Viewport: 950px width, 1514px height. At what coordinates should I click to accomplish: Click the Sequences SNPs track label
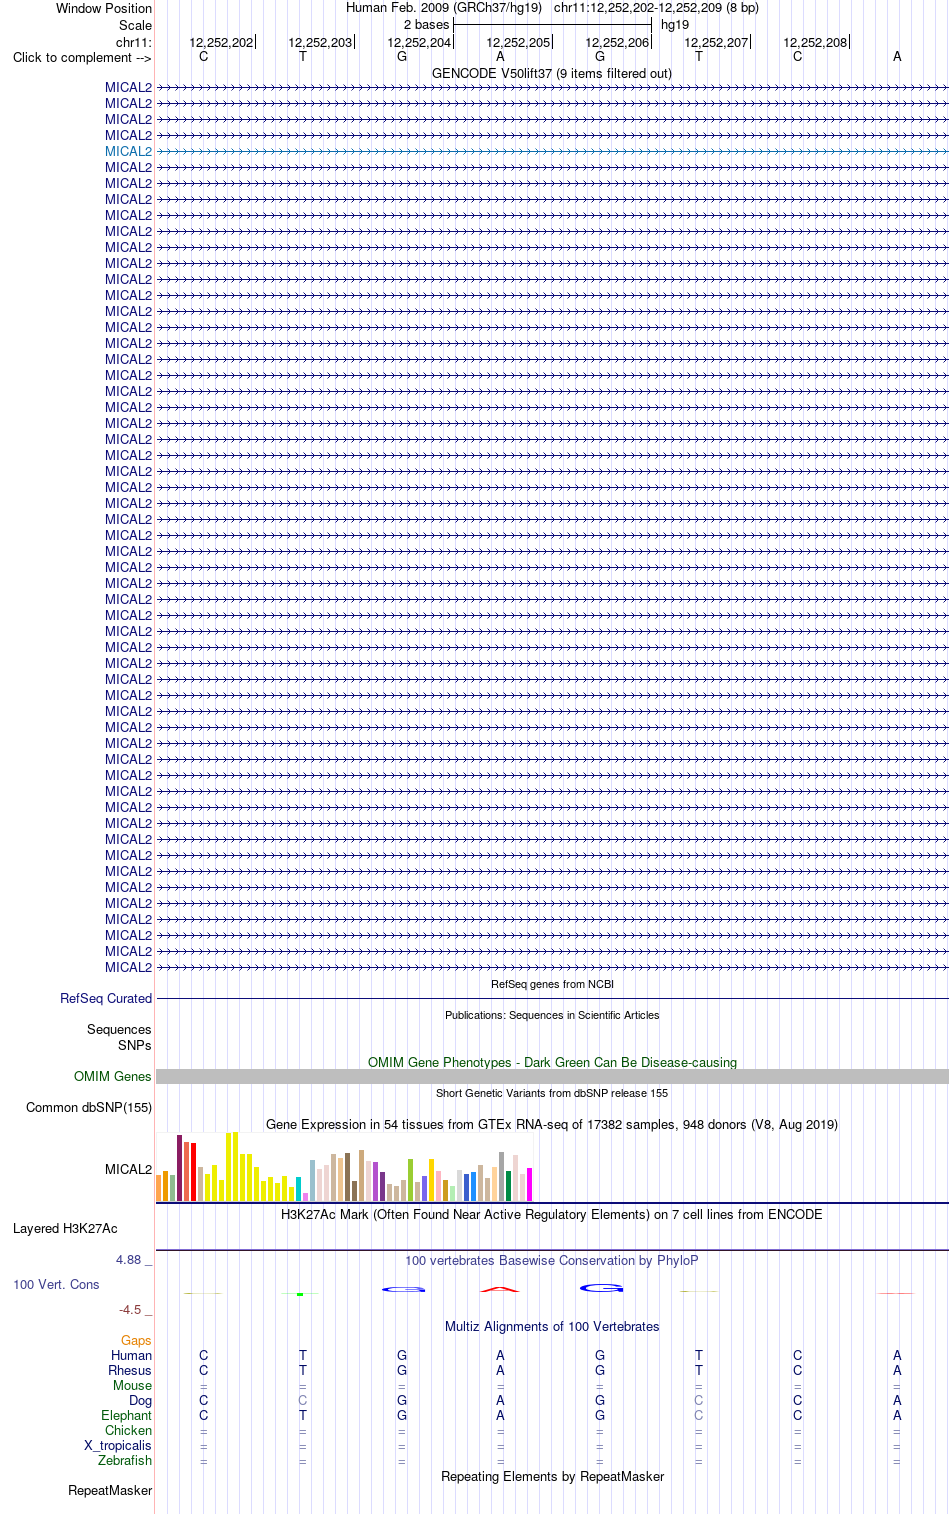[119, 1037]
